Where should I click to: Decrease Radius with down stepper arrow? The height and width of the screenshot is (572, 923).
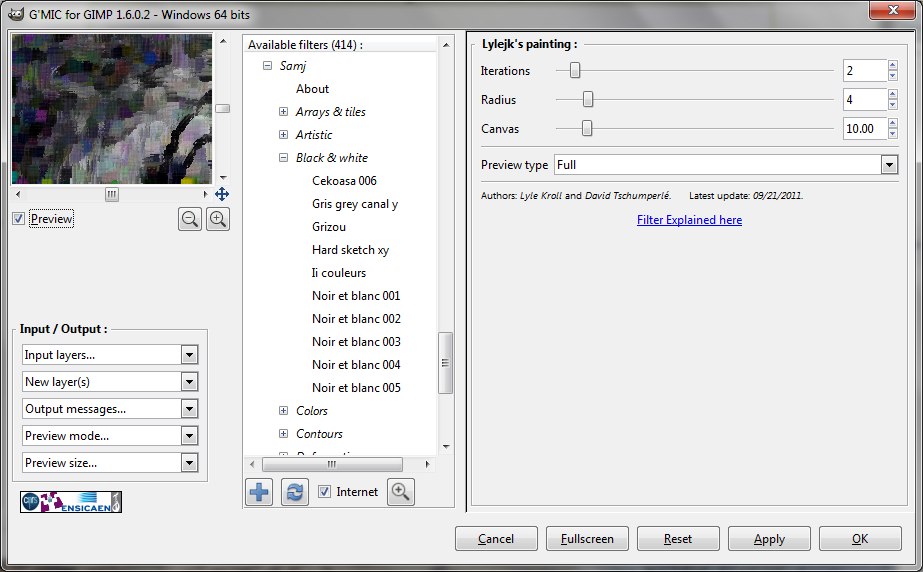point(893,105)
